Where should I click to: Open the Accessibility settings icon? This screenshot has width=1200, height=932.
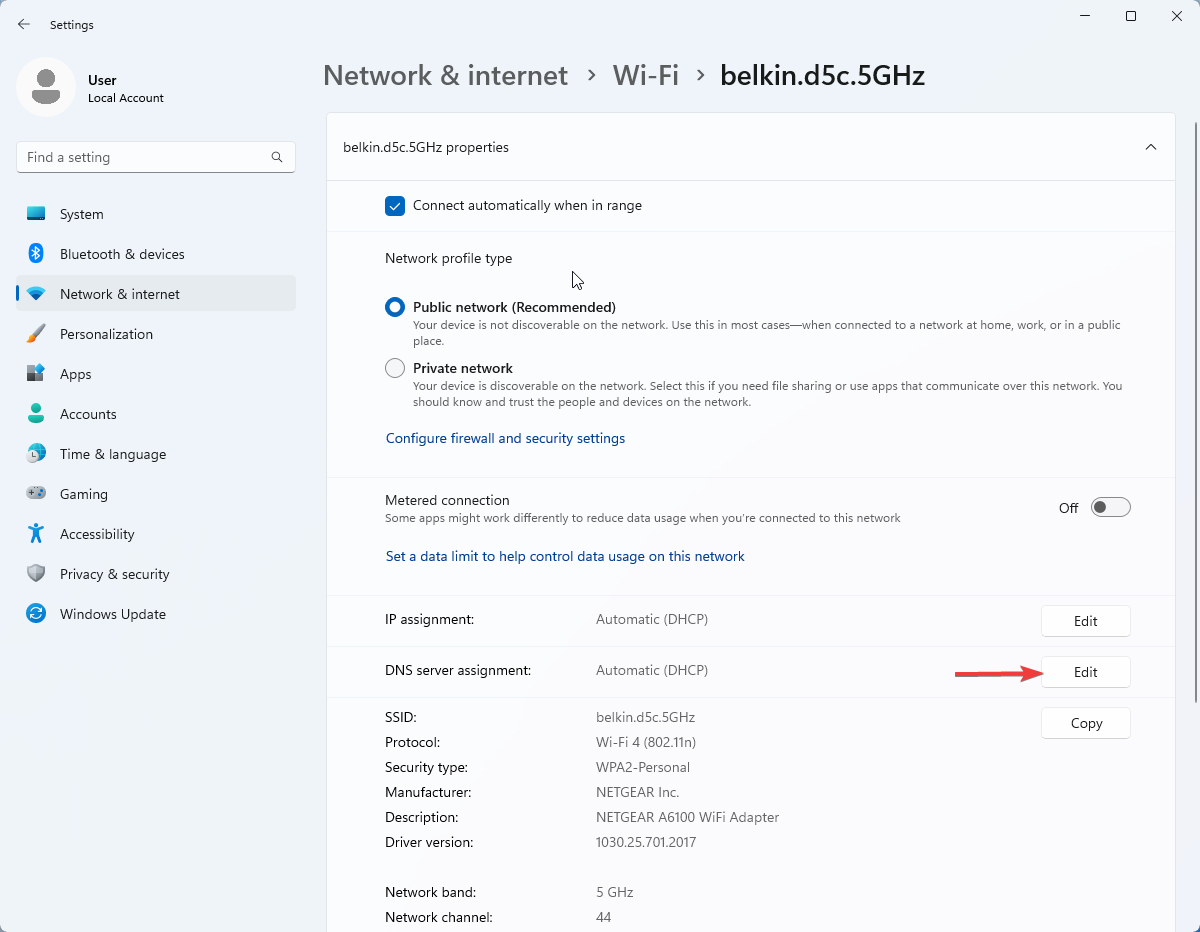point(36,533)
